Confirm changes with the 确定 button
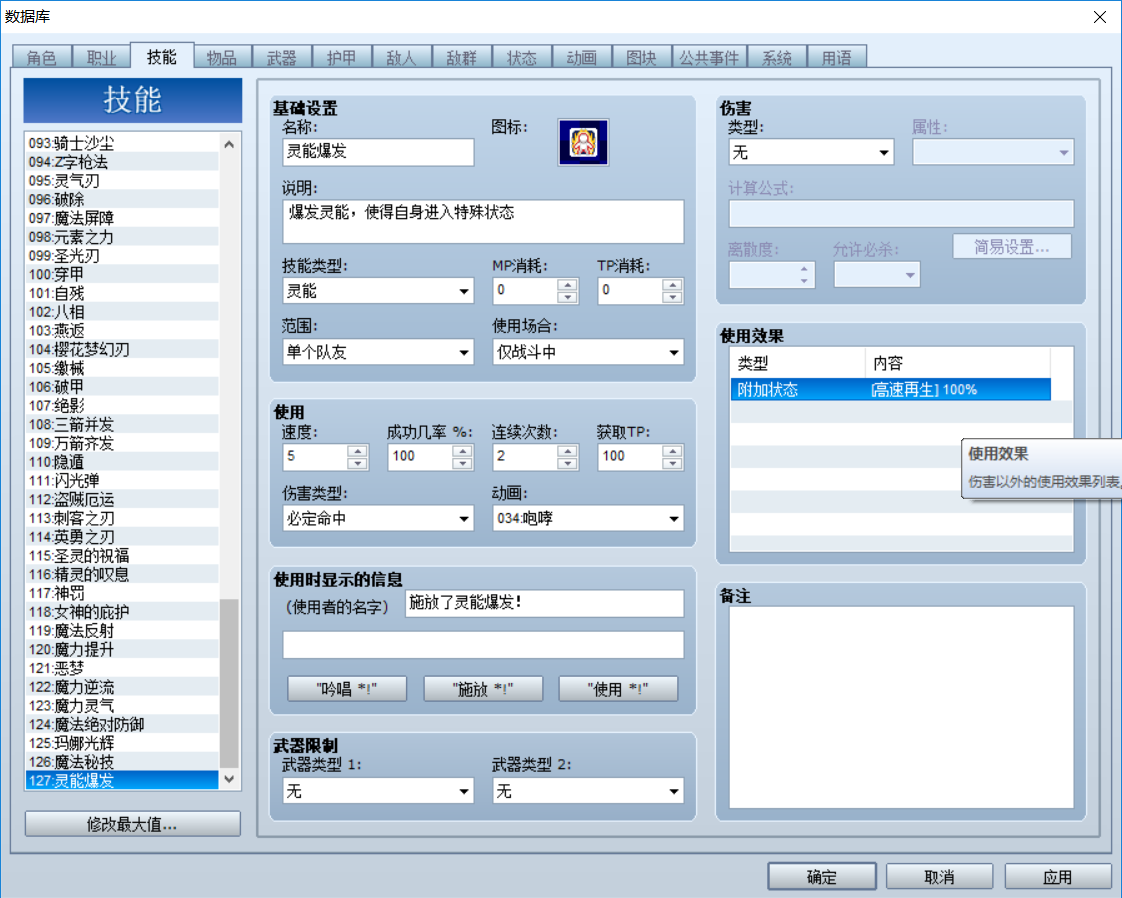 click(x=821, y=877)
